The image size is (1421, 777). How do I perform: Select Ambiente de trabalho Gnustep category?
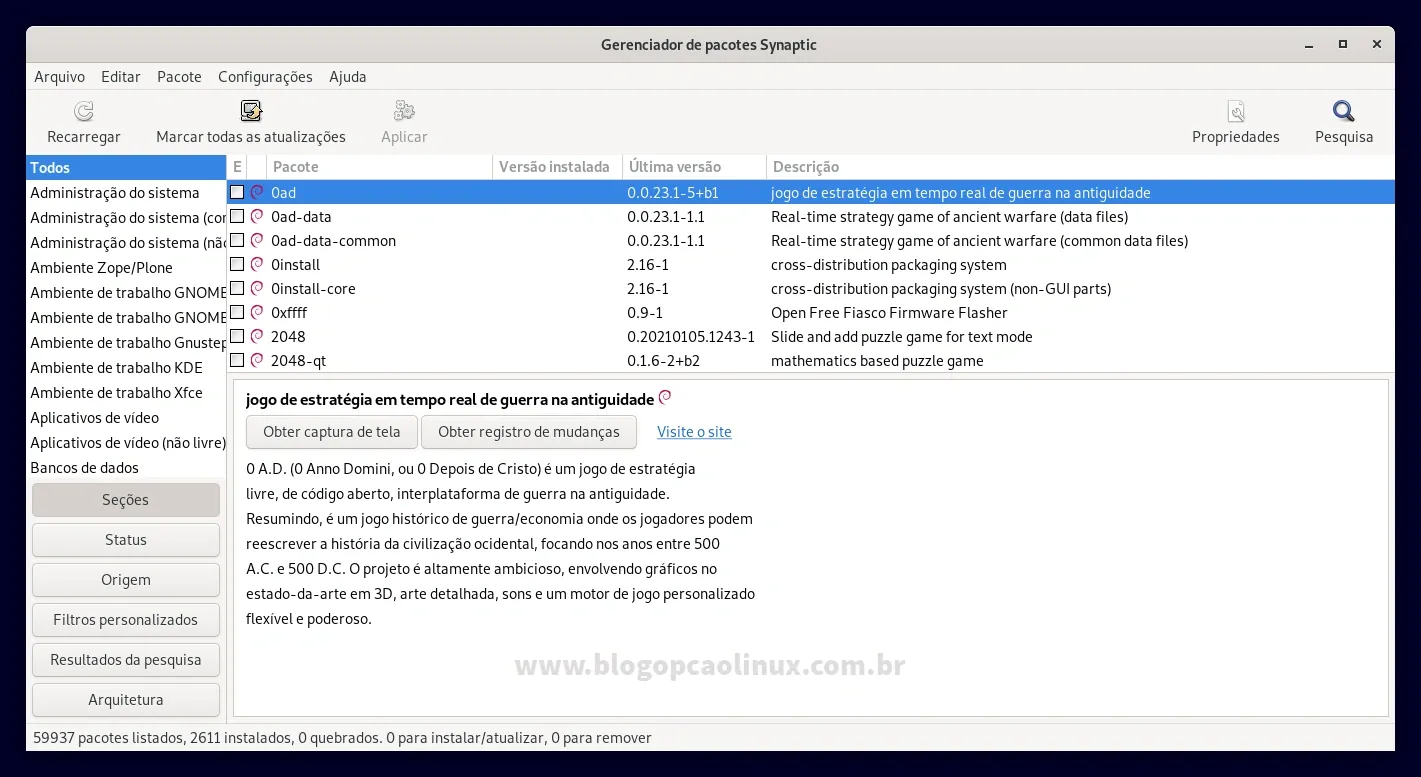click(x=127, y=343)
